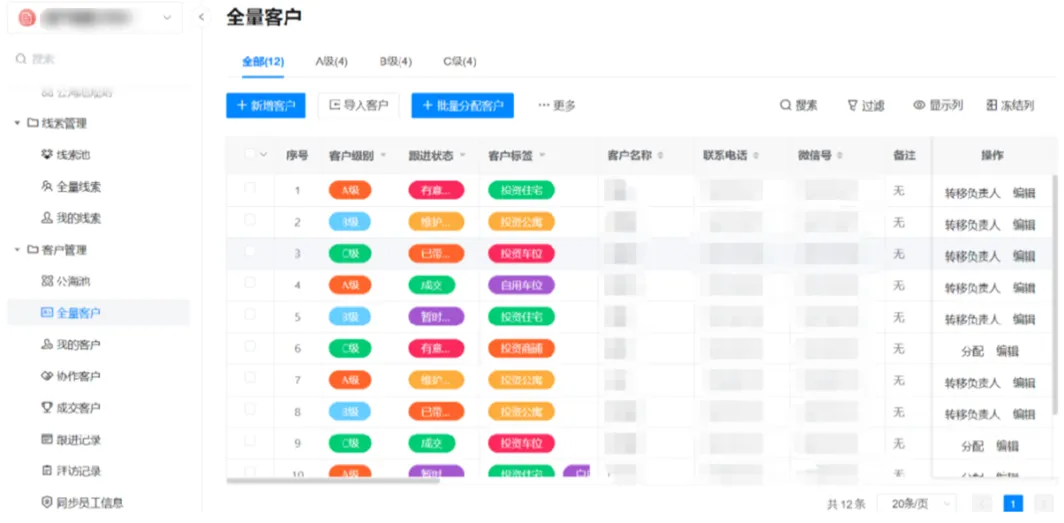Sort by 客户名称 column arrows
This screenshot has height=523, width=1064.
coord(660,155)
